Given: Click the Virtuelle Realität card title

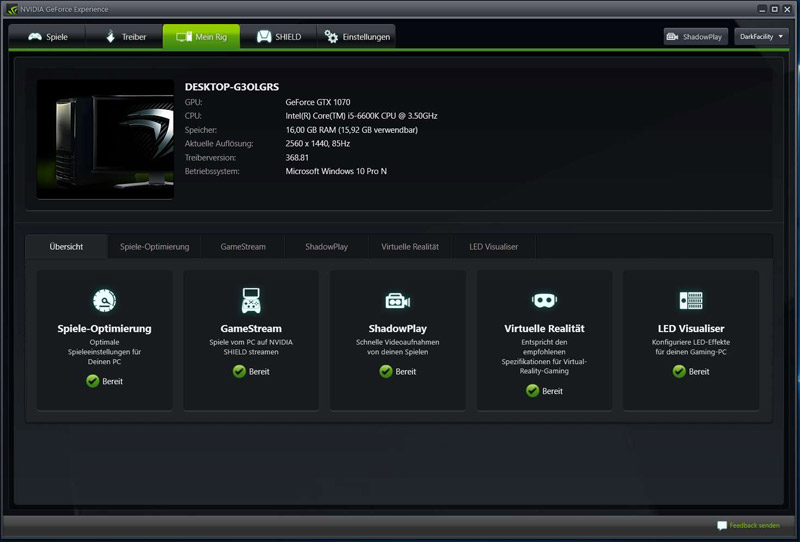Looking at the screenshot, I should click(x=544, y=329).
